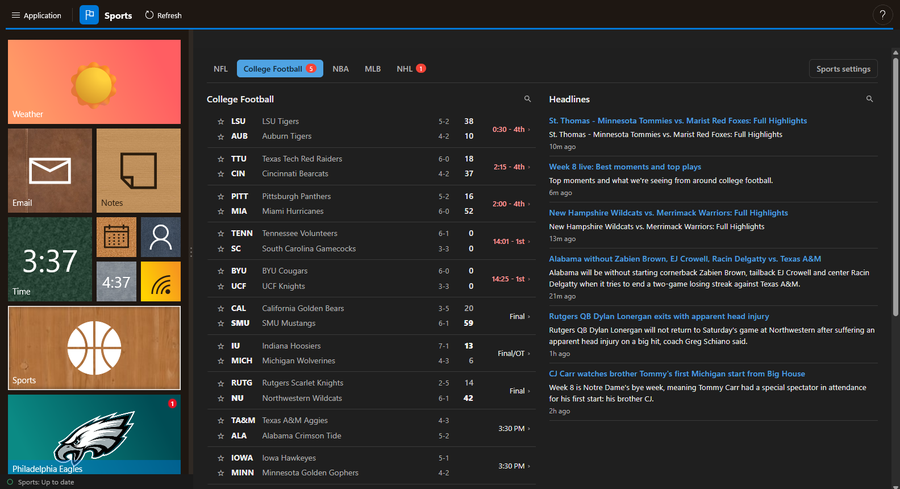Star the BYU Cougars

click(x=220, y=271)
